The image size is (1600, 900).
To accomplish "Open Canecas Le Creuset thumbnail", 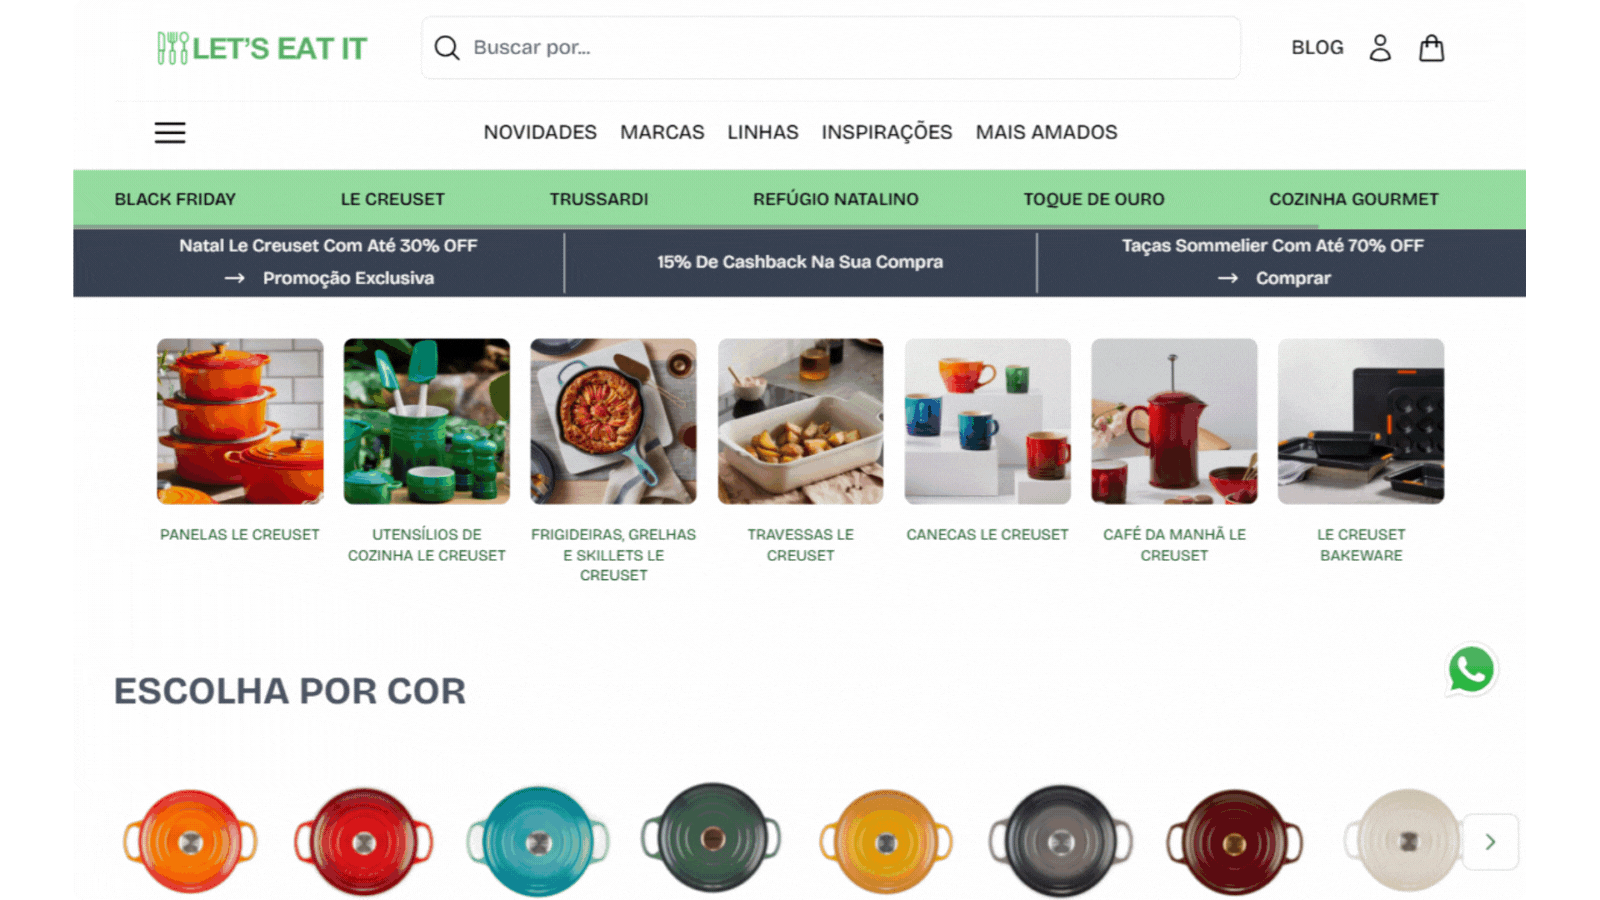I will click(x=987, y=421).
